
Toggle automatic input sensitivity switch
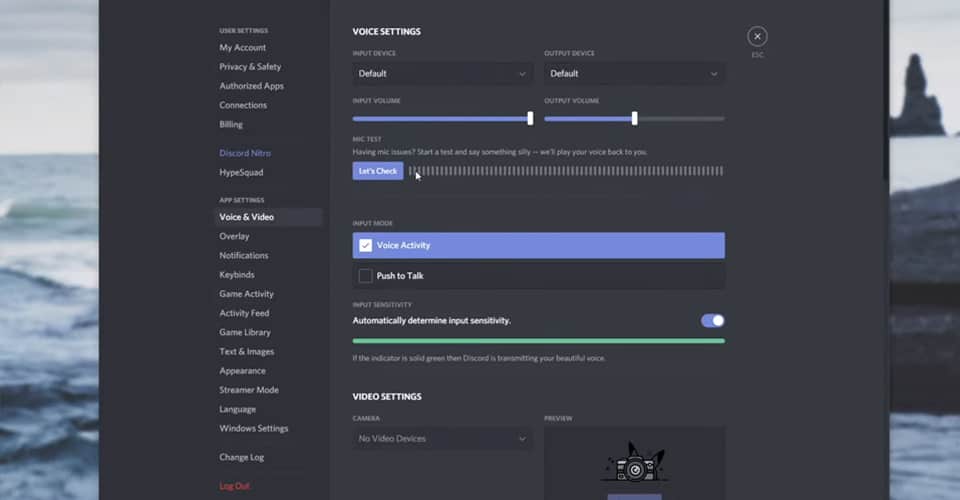pyautogui.click(x=713, y=321)
